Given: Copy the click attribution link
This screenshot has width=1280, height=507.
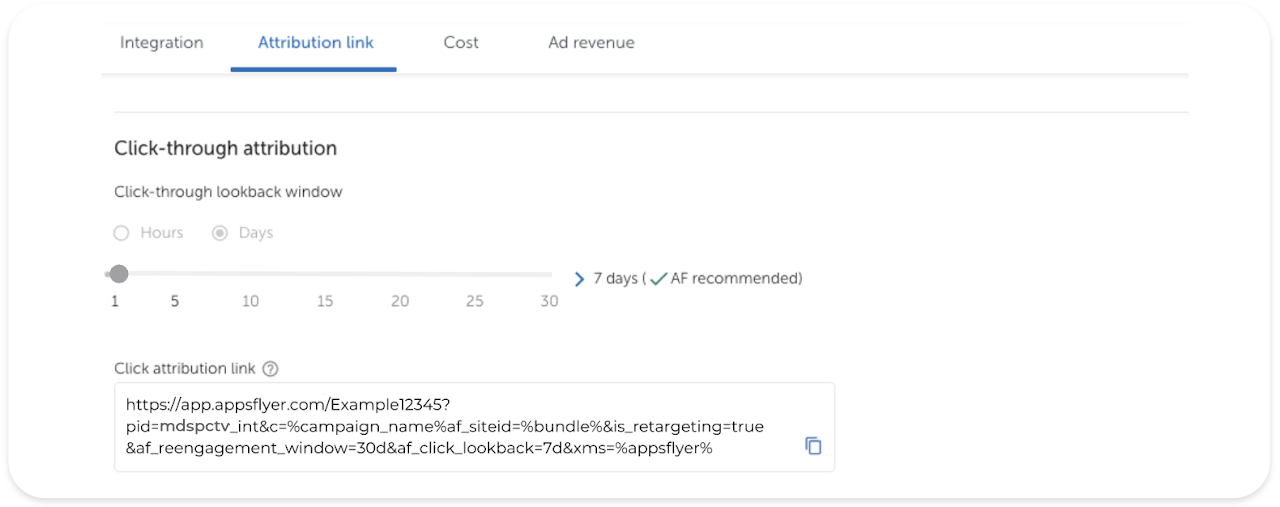Looking at the screenshot, I should point(813,446).
